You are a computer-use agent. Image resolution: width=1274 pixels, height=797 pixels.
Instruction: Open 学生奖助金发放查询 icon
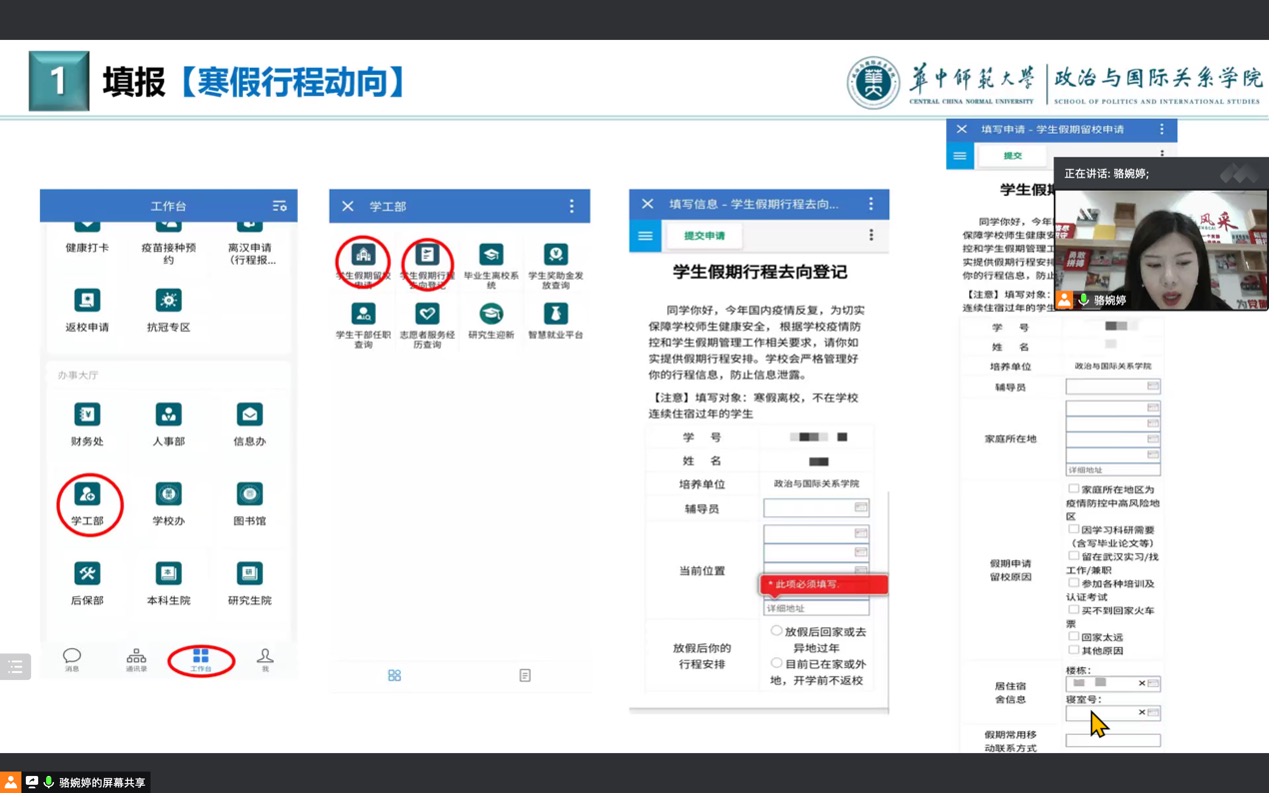555,257
